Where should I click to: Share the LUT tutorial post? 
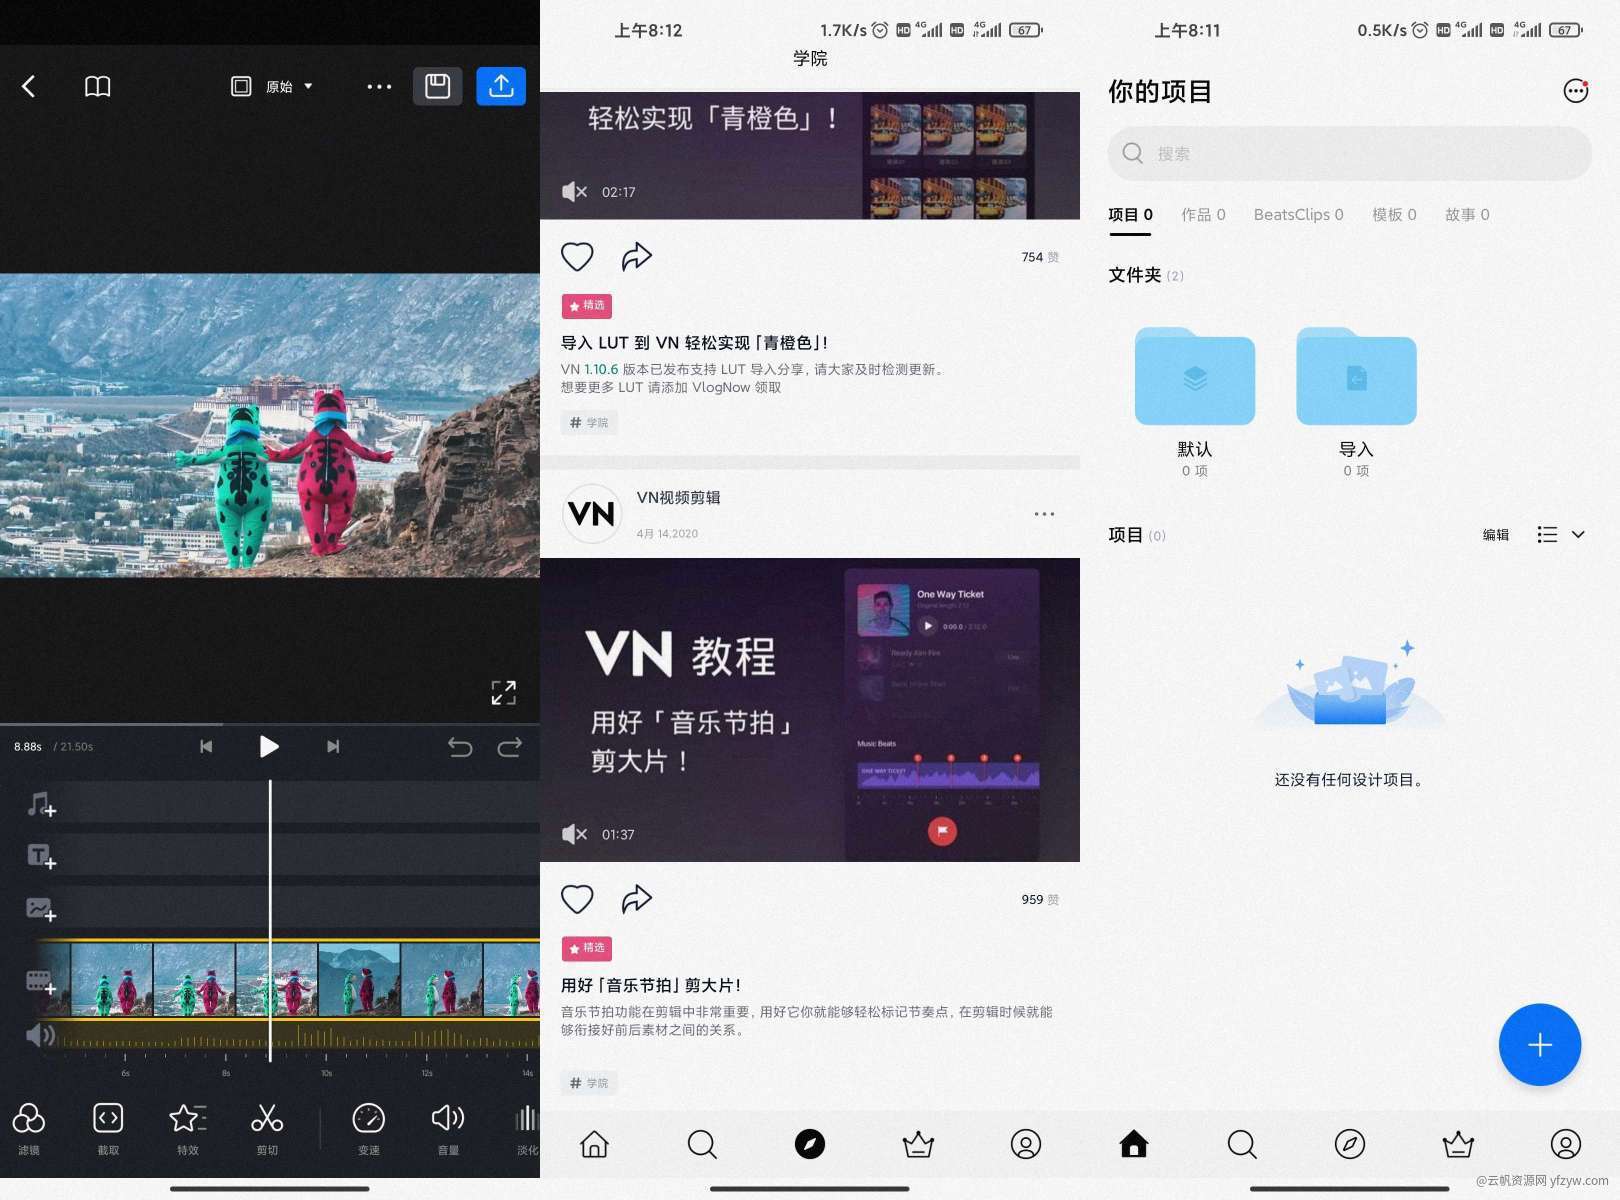pos(637,257)
